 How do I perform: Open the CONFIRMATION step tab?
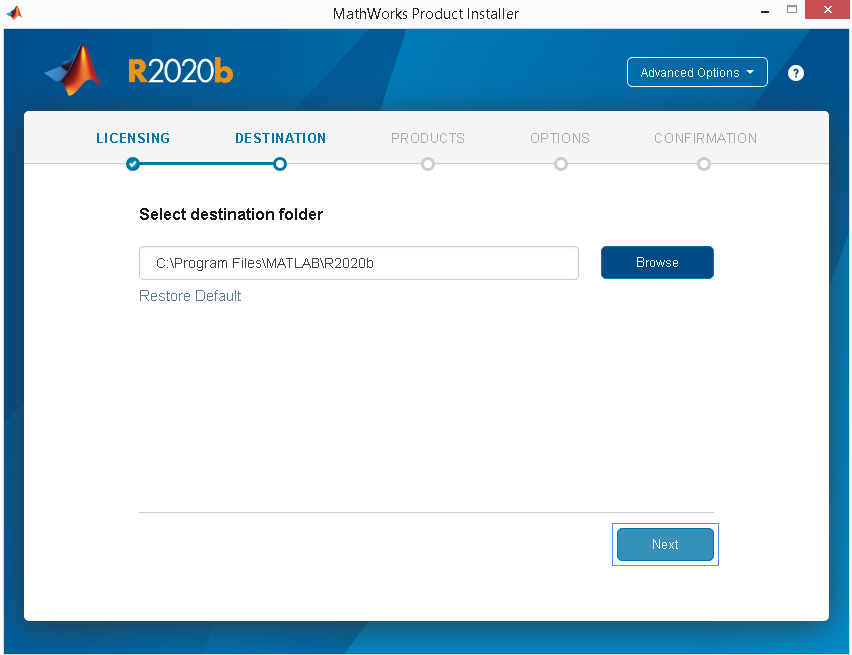(x=705, y=138)
